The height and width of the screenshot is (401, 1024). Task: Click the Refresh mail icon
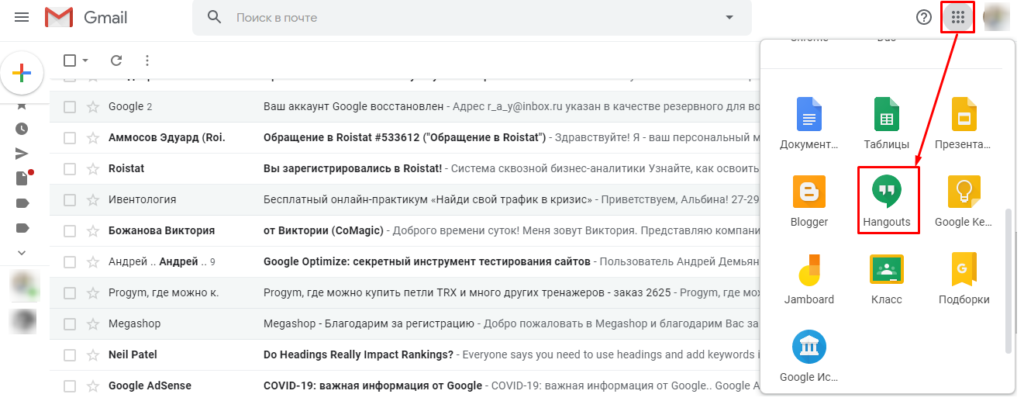point(116,61)
